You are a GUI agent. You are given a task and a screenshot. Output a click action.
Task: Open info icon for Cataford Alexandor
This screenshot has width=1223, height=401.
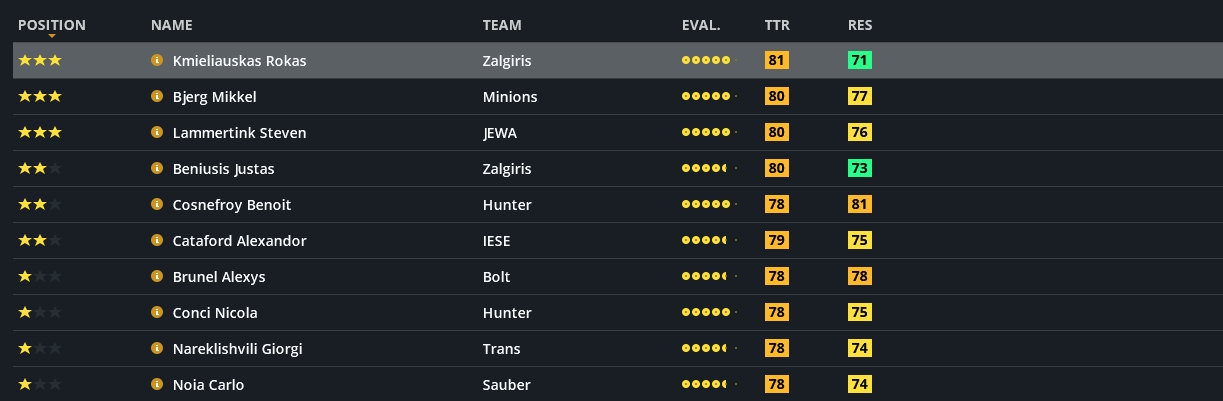coord(157,241)
